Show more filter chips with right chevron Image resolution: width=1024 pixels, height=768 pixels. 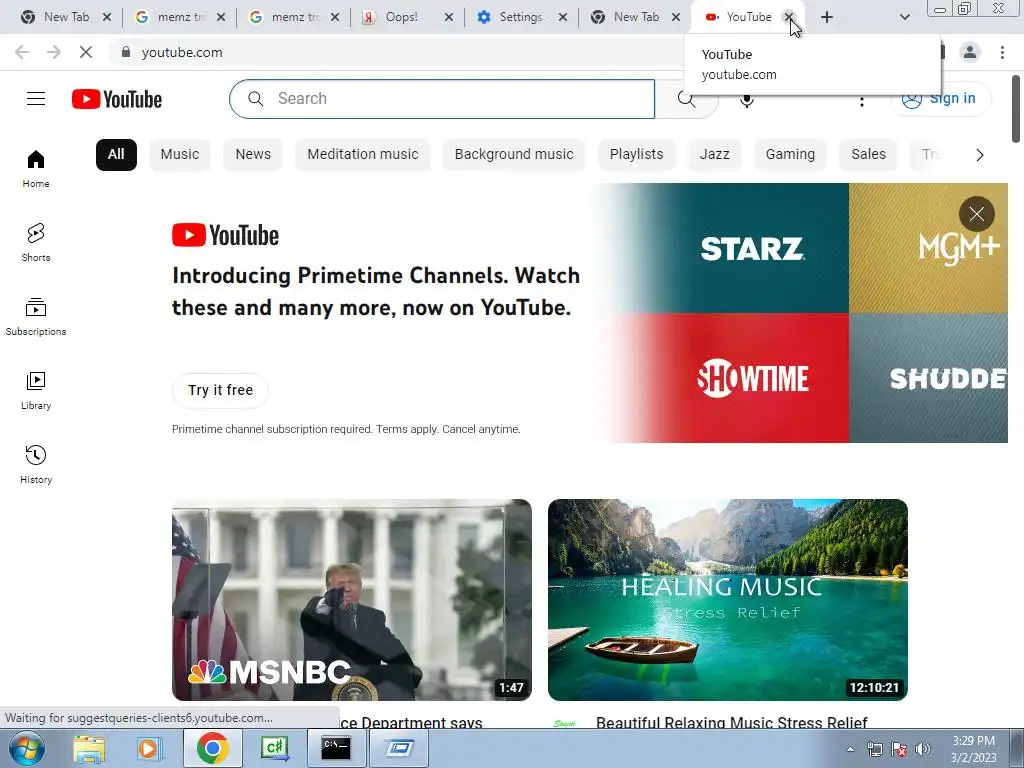pyautogui.click(x=979, y=155)
